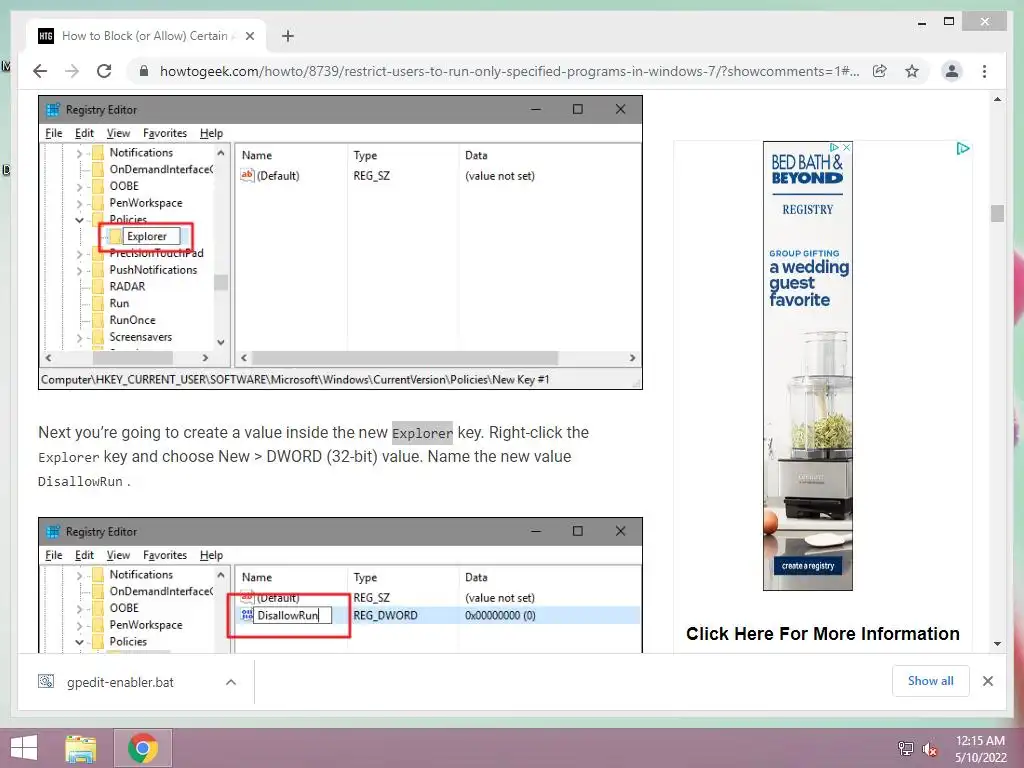1024x768 pixels.
Task: Close the How to Block tab
Action: (x=249, y=36)
